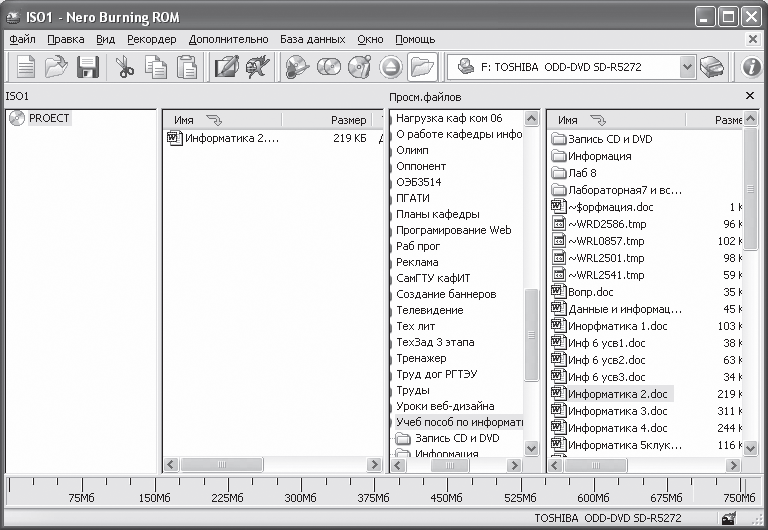The height and width of the screenshot is (530, 768).
Task: Open the База данных menu
Action: tap(312, 39)
